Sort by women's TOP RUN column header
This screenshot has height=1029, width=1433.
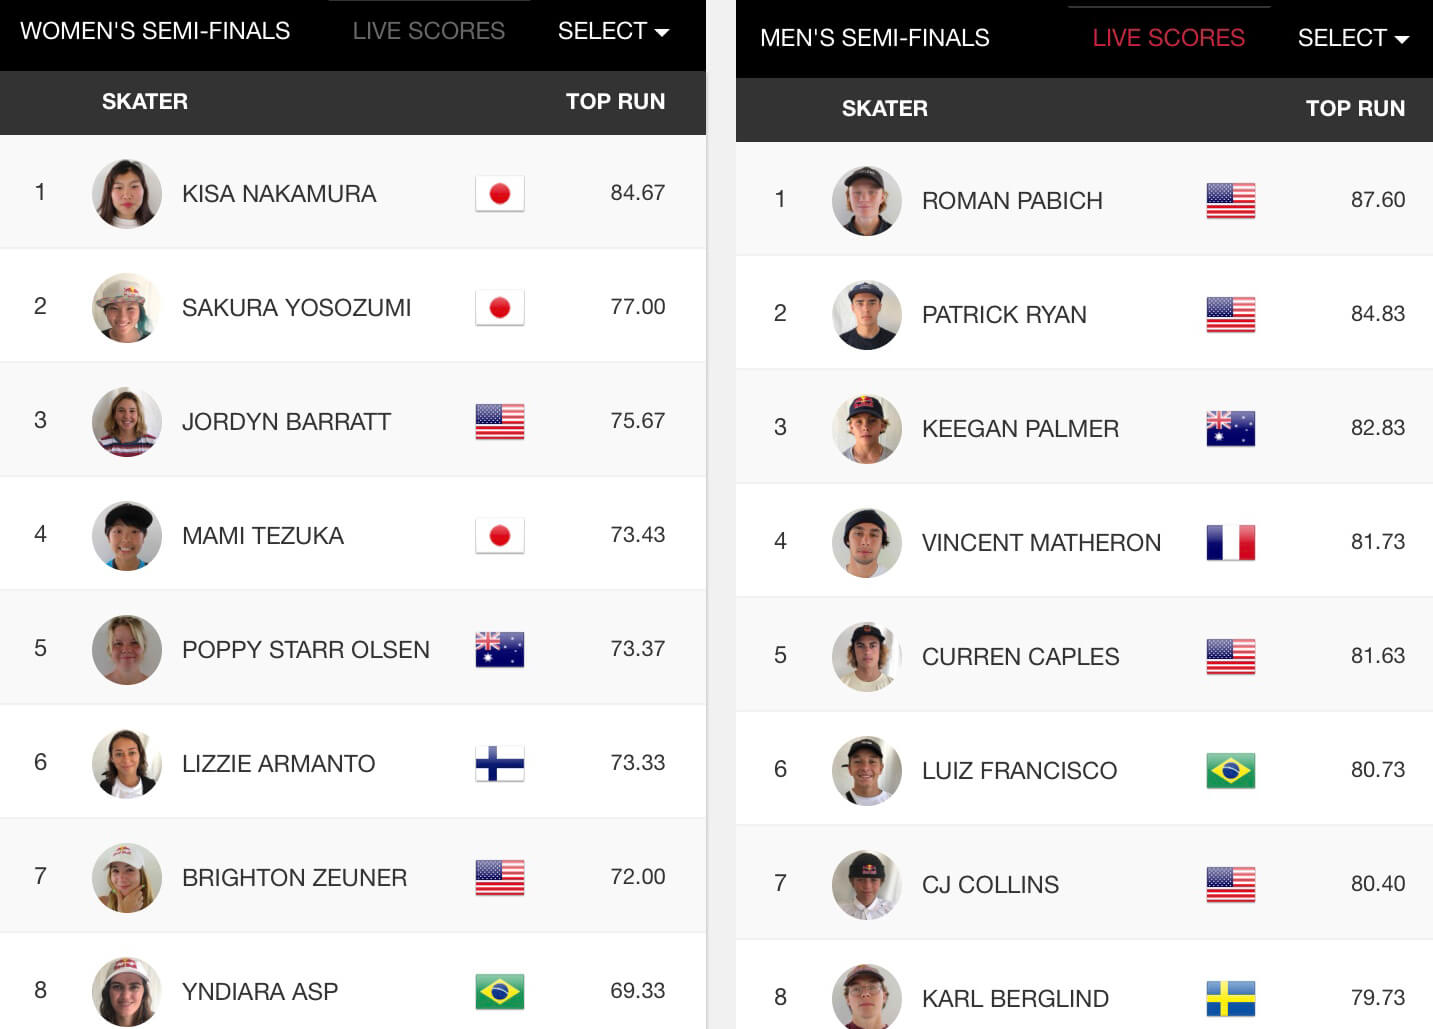click(615, 101)
